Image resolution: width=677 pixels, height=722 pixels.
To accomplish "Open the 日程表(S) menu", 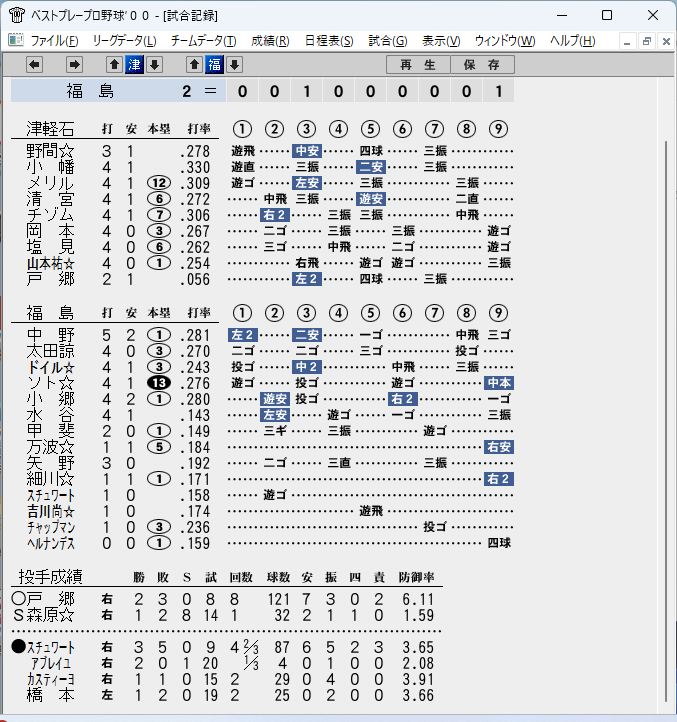I will click(x=329, y=41).
